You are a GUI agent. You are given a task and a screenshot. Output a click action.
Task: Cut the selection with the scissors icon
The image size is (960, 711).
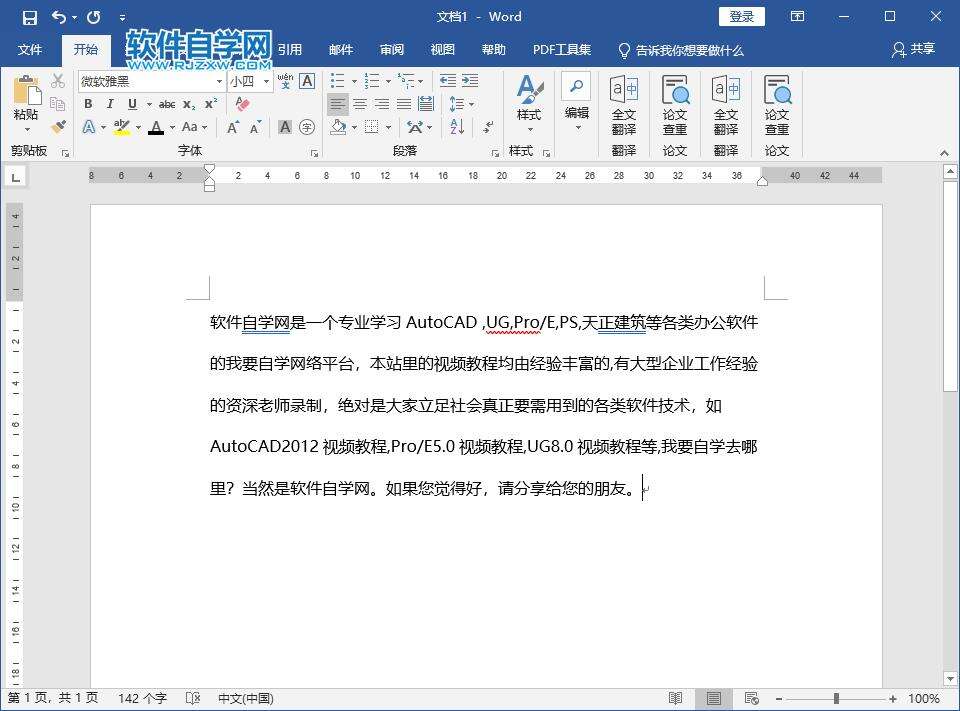(58, 81)
